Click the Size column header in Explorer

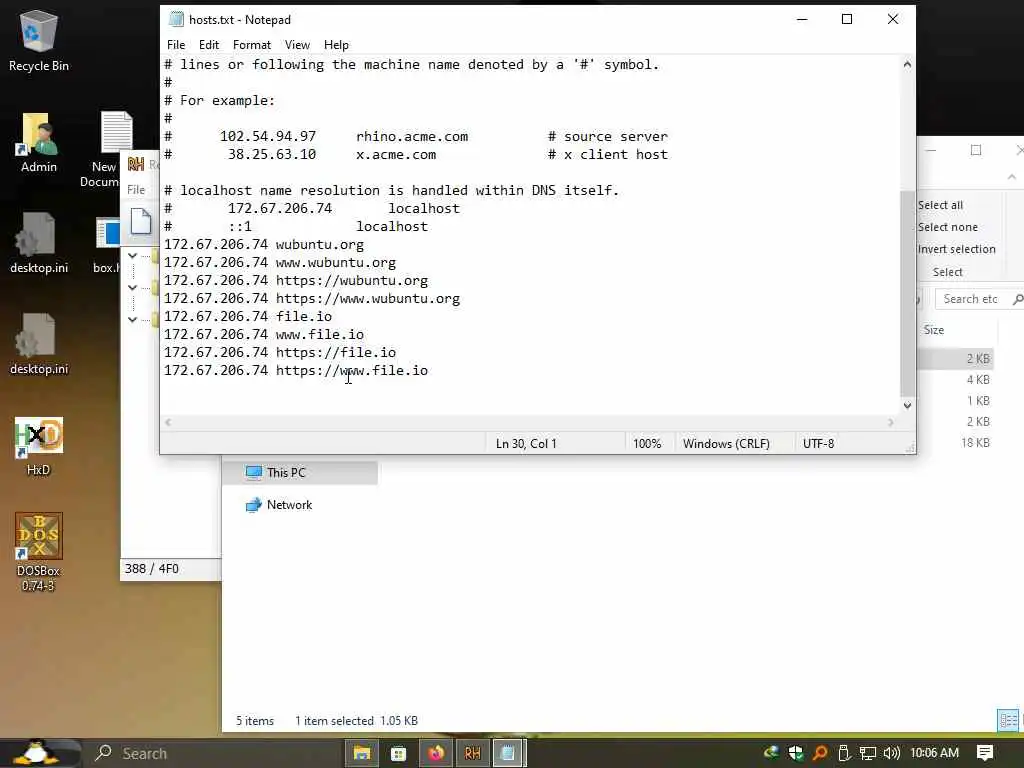tap(934, 330)
